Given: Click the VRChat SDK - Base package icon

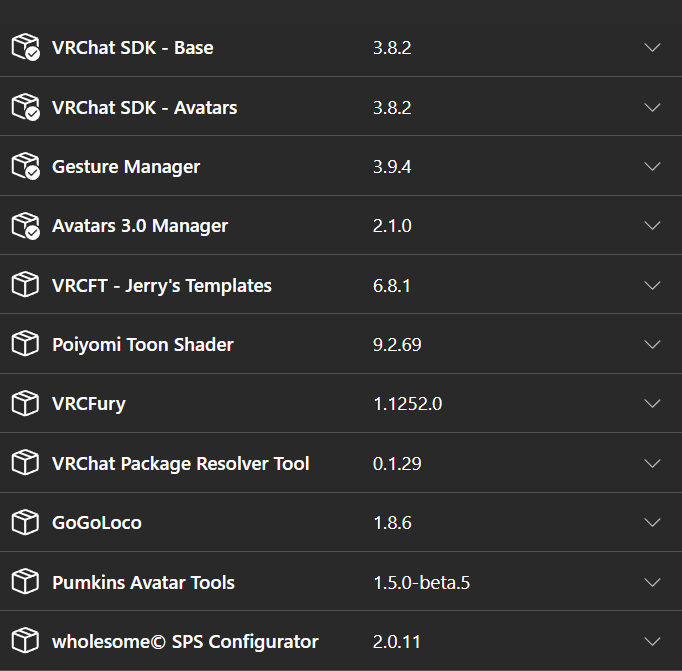Looking at the screenshot, I should pos(25,47).
